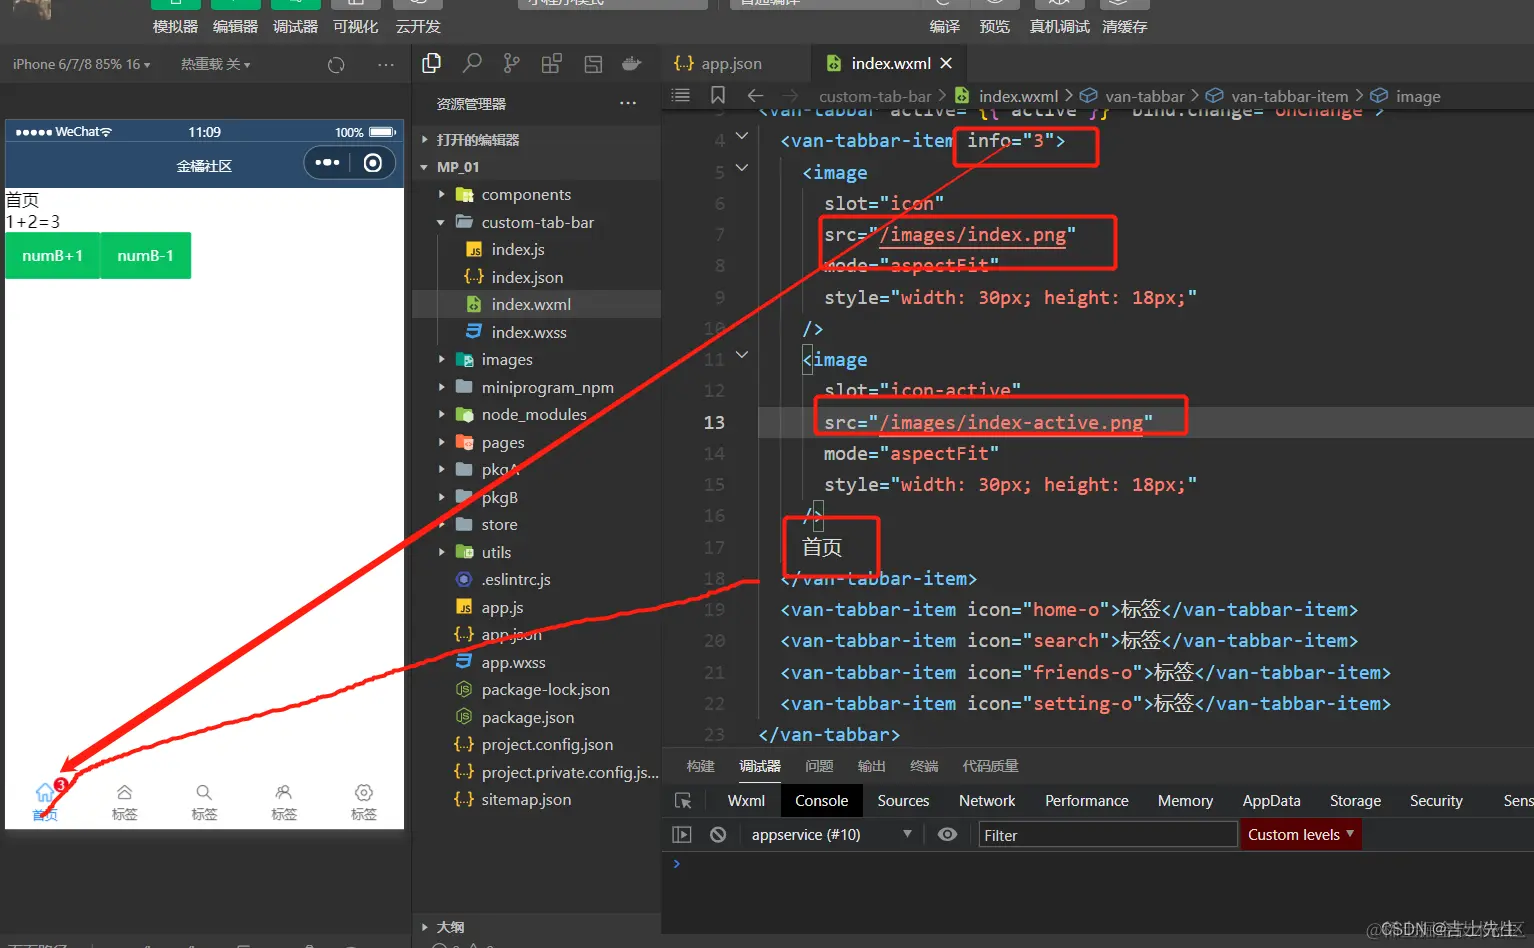
Task: Toggle the console sidebar icon
Action: click(682, 834)
